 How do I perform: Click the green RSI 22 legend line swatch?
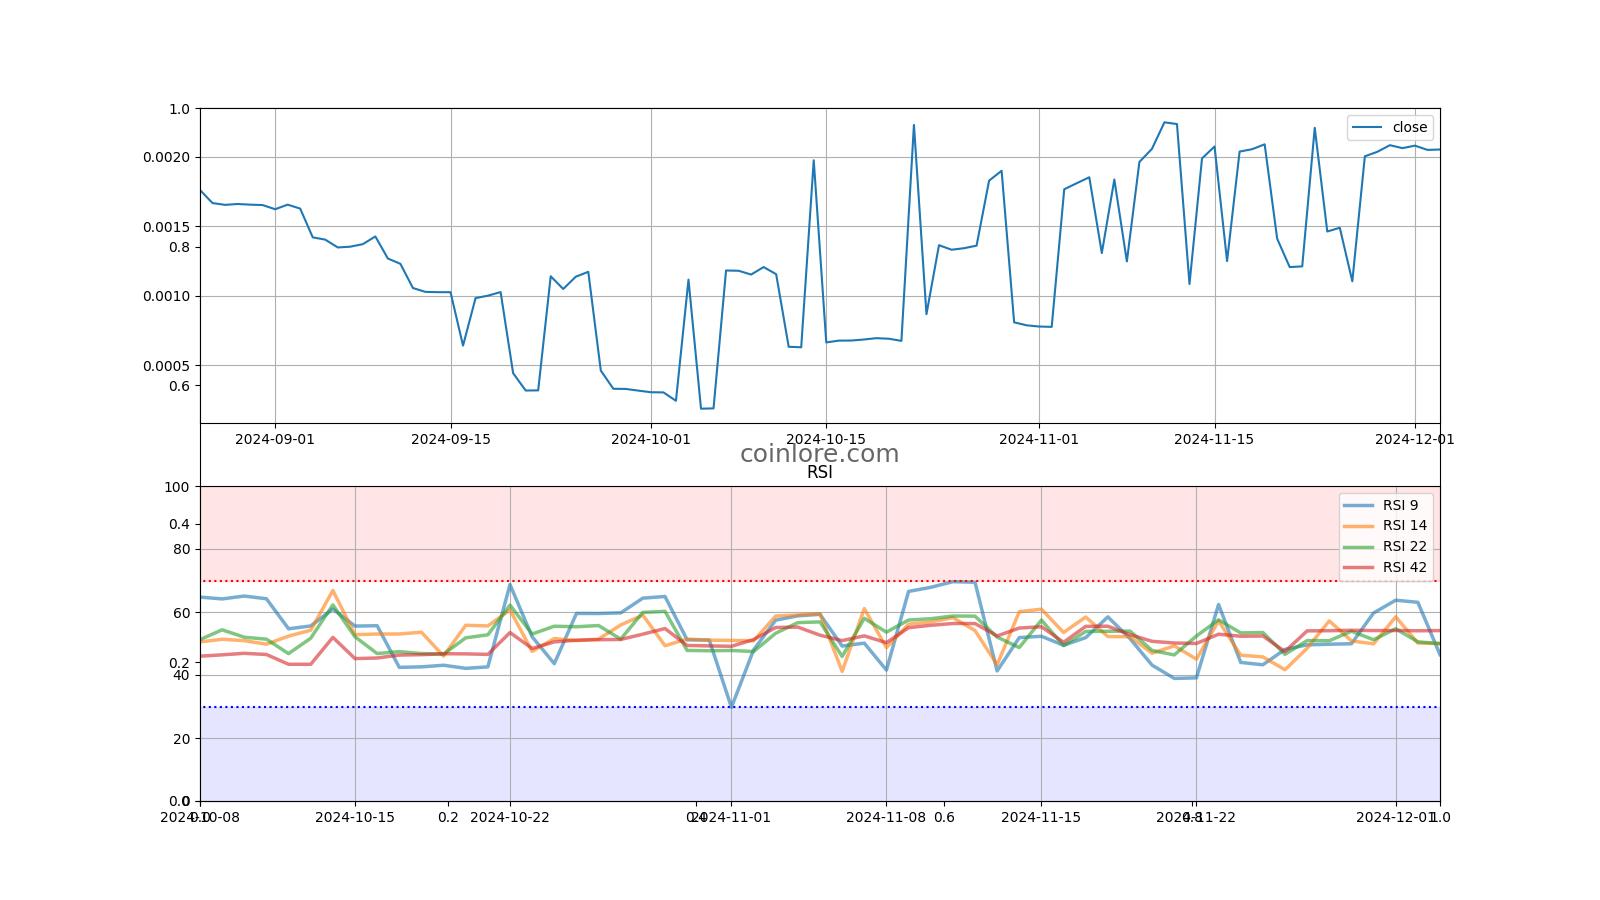pyautogui.click(x=1359, y=547)
